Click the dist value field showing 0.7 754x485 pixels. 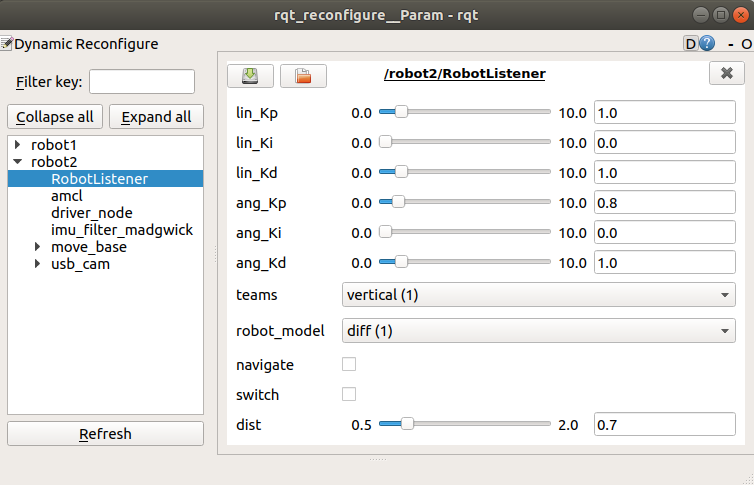pos(665,424)
